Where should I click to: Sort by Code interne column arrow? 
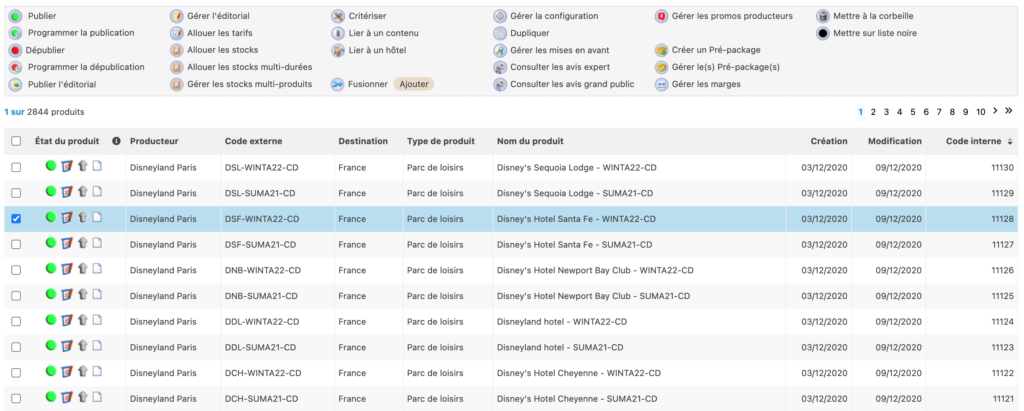[1009, 141]
